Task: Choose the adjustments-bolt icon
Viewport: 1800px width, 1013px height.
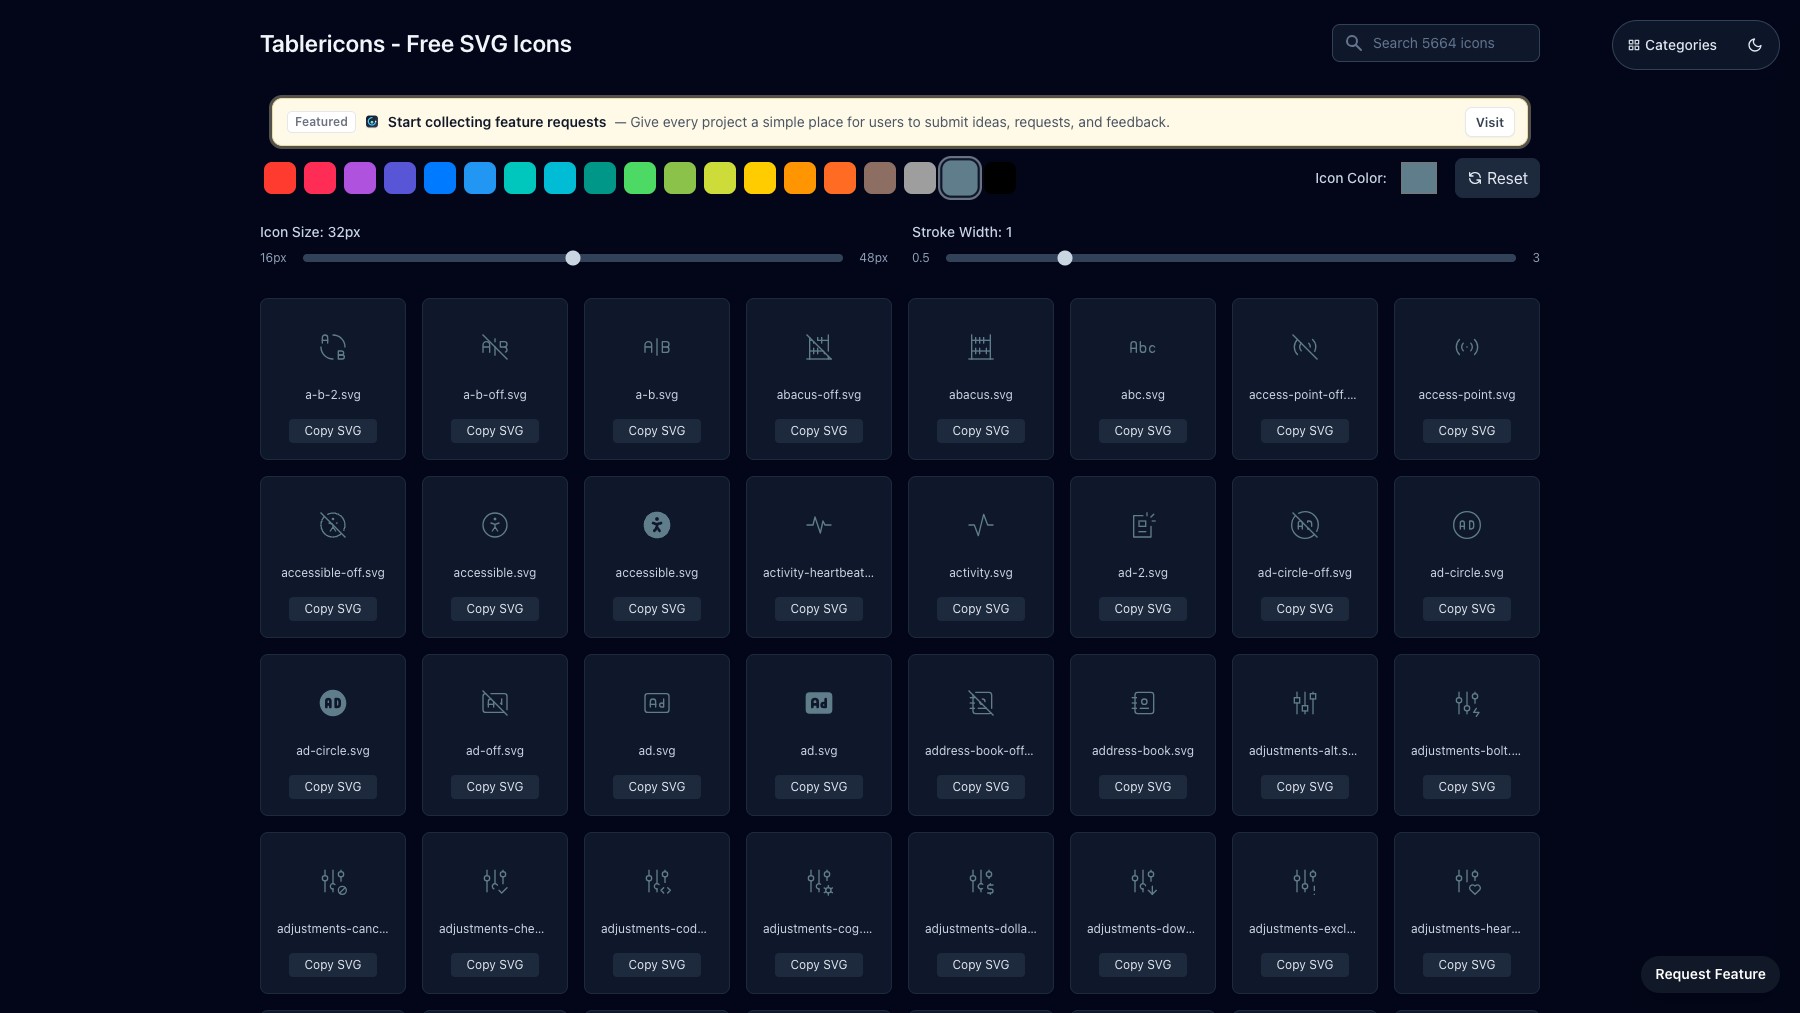Action: (x=1467, y=703)
